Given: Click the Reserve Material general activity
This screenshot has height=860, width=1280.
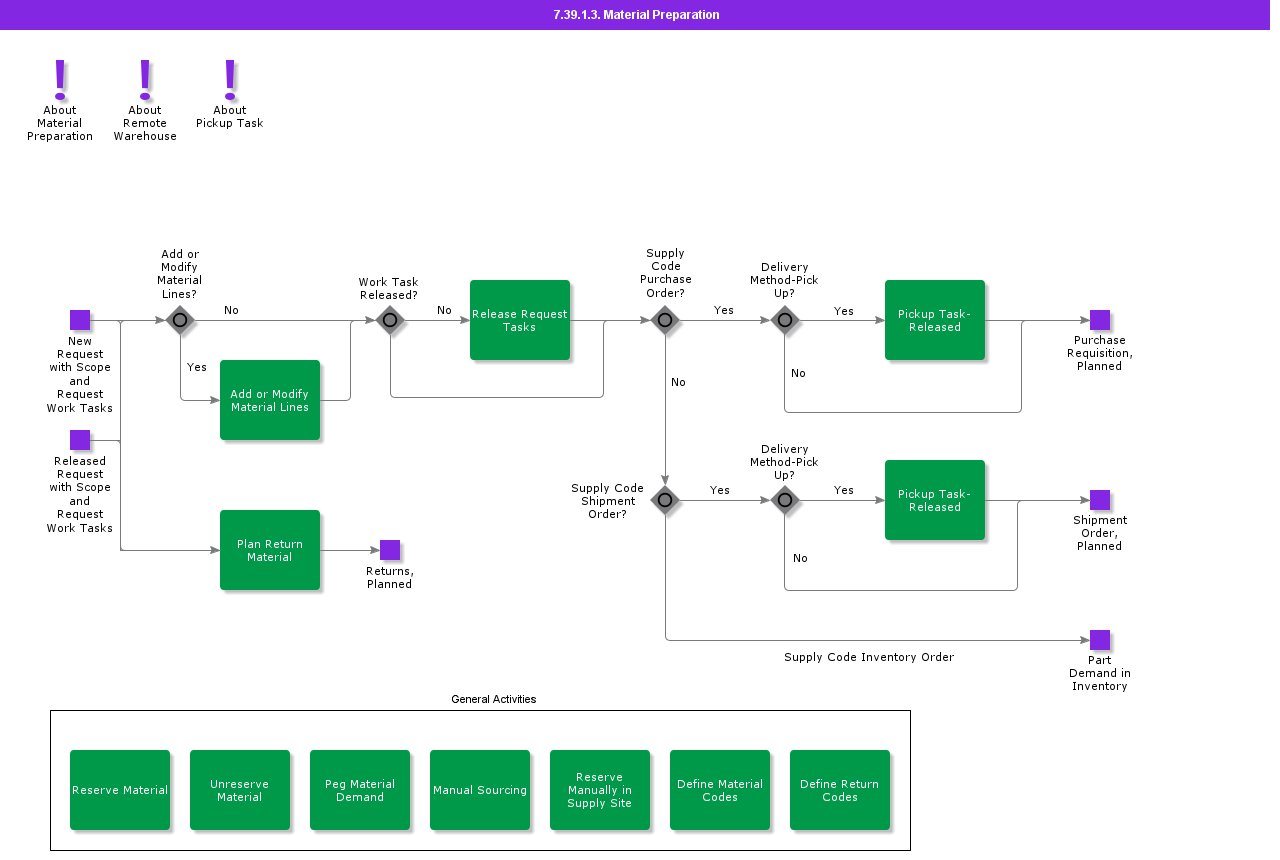Looking at the screenshot, I should click(x=120, y=790).
